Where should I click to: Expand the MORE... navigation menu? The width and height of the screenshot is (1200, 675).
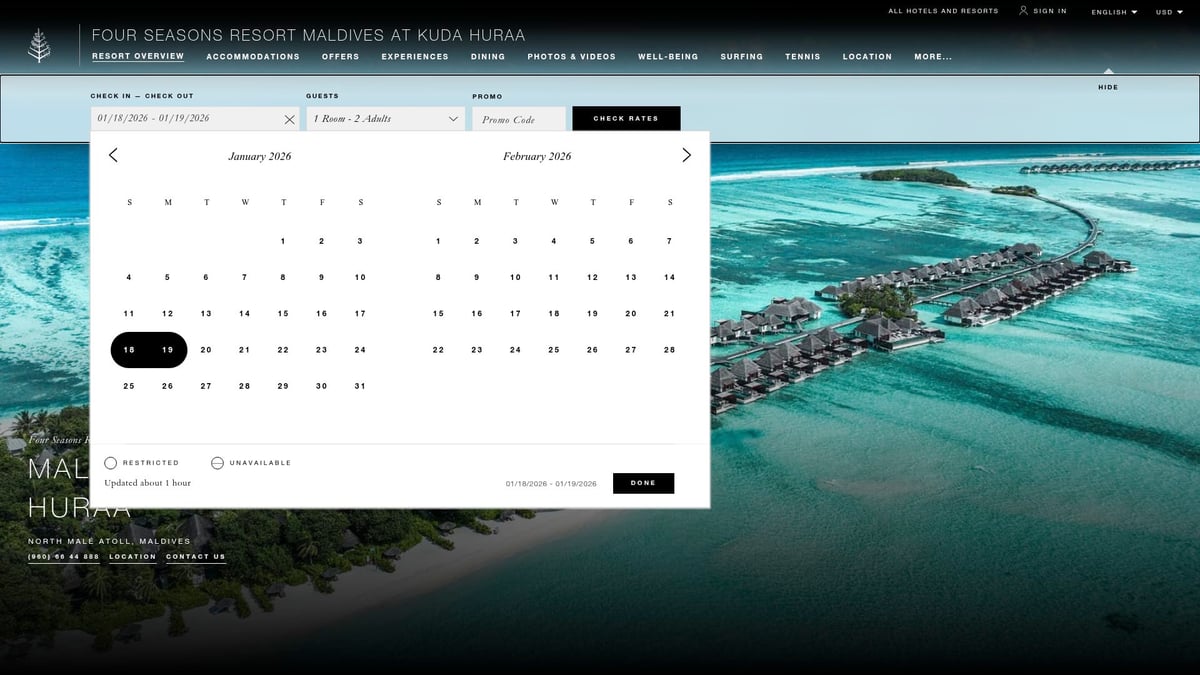[932, 57]
